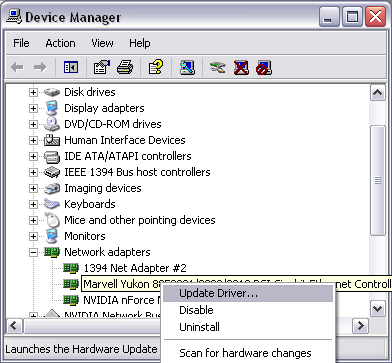Viewport: 392px width, 363px height.
Task: Click the Human Interface Devices icon
Action: click(x=52, y=140)
